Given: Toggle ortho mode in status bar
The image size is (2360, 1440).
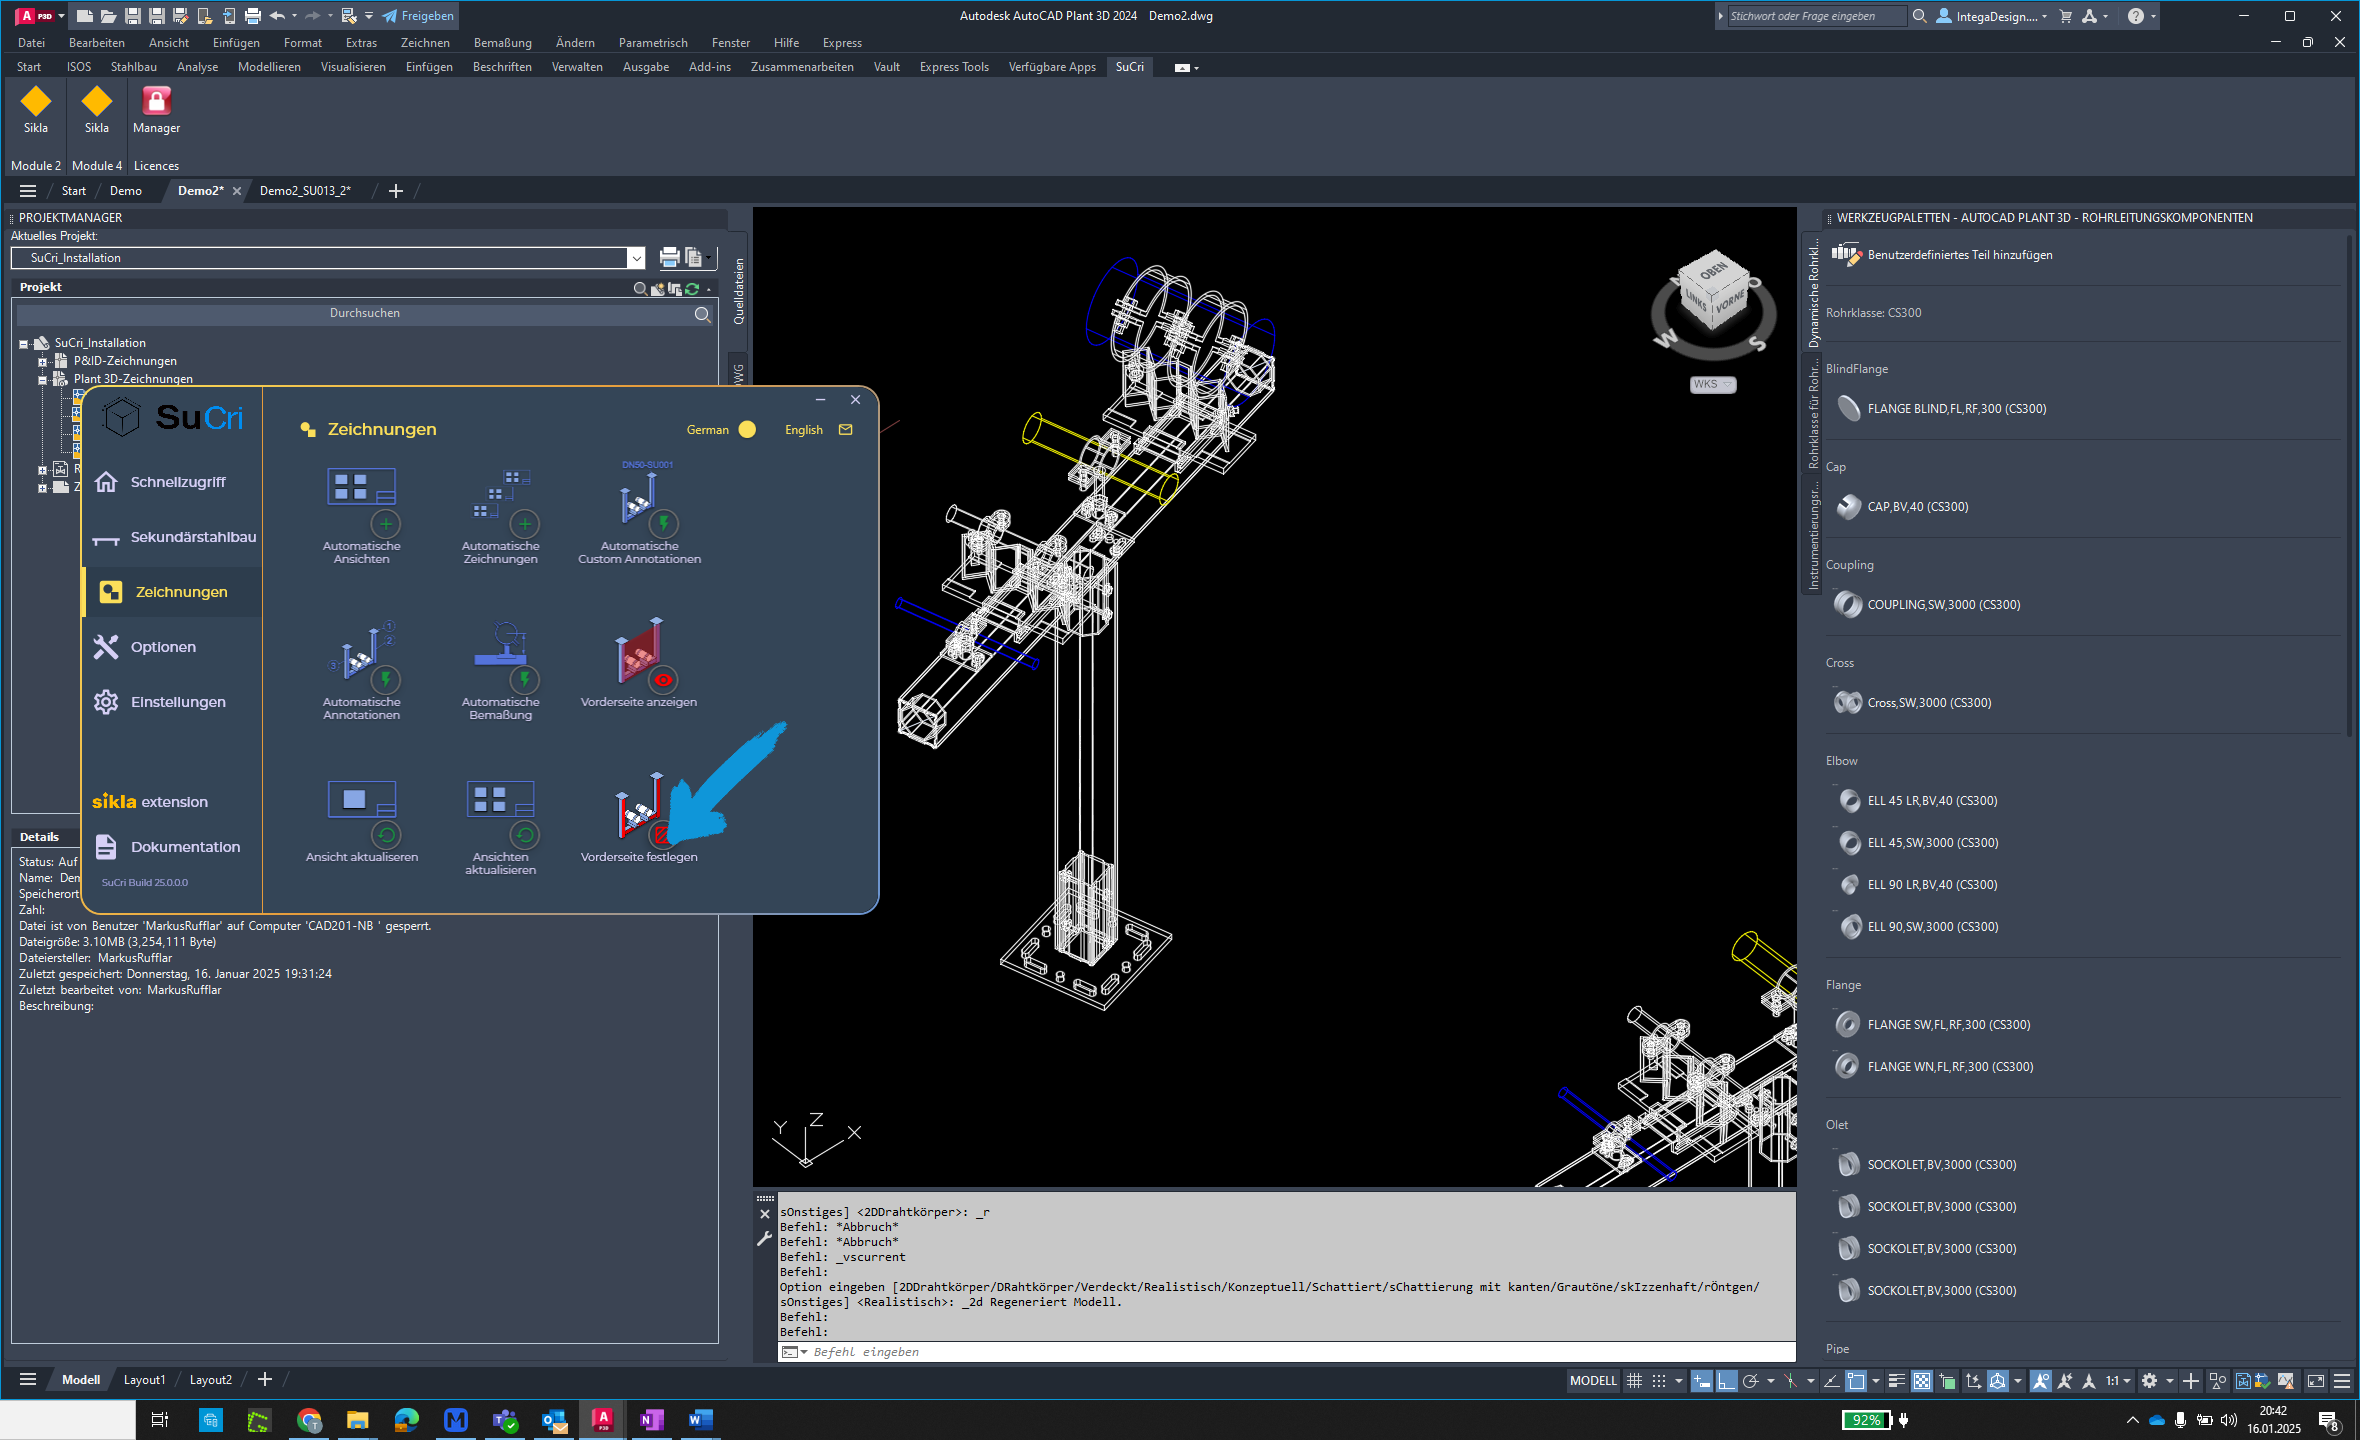Looking at the screenshot, I should [x=1726, y=1381].
